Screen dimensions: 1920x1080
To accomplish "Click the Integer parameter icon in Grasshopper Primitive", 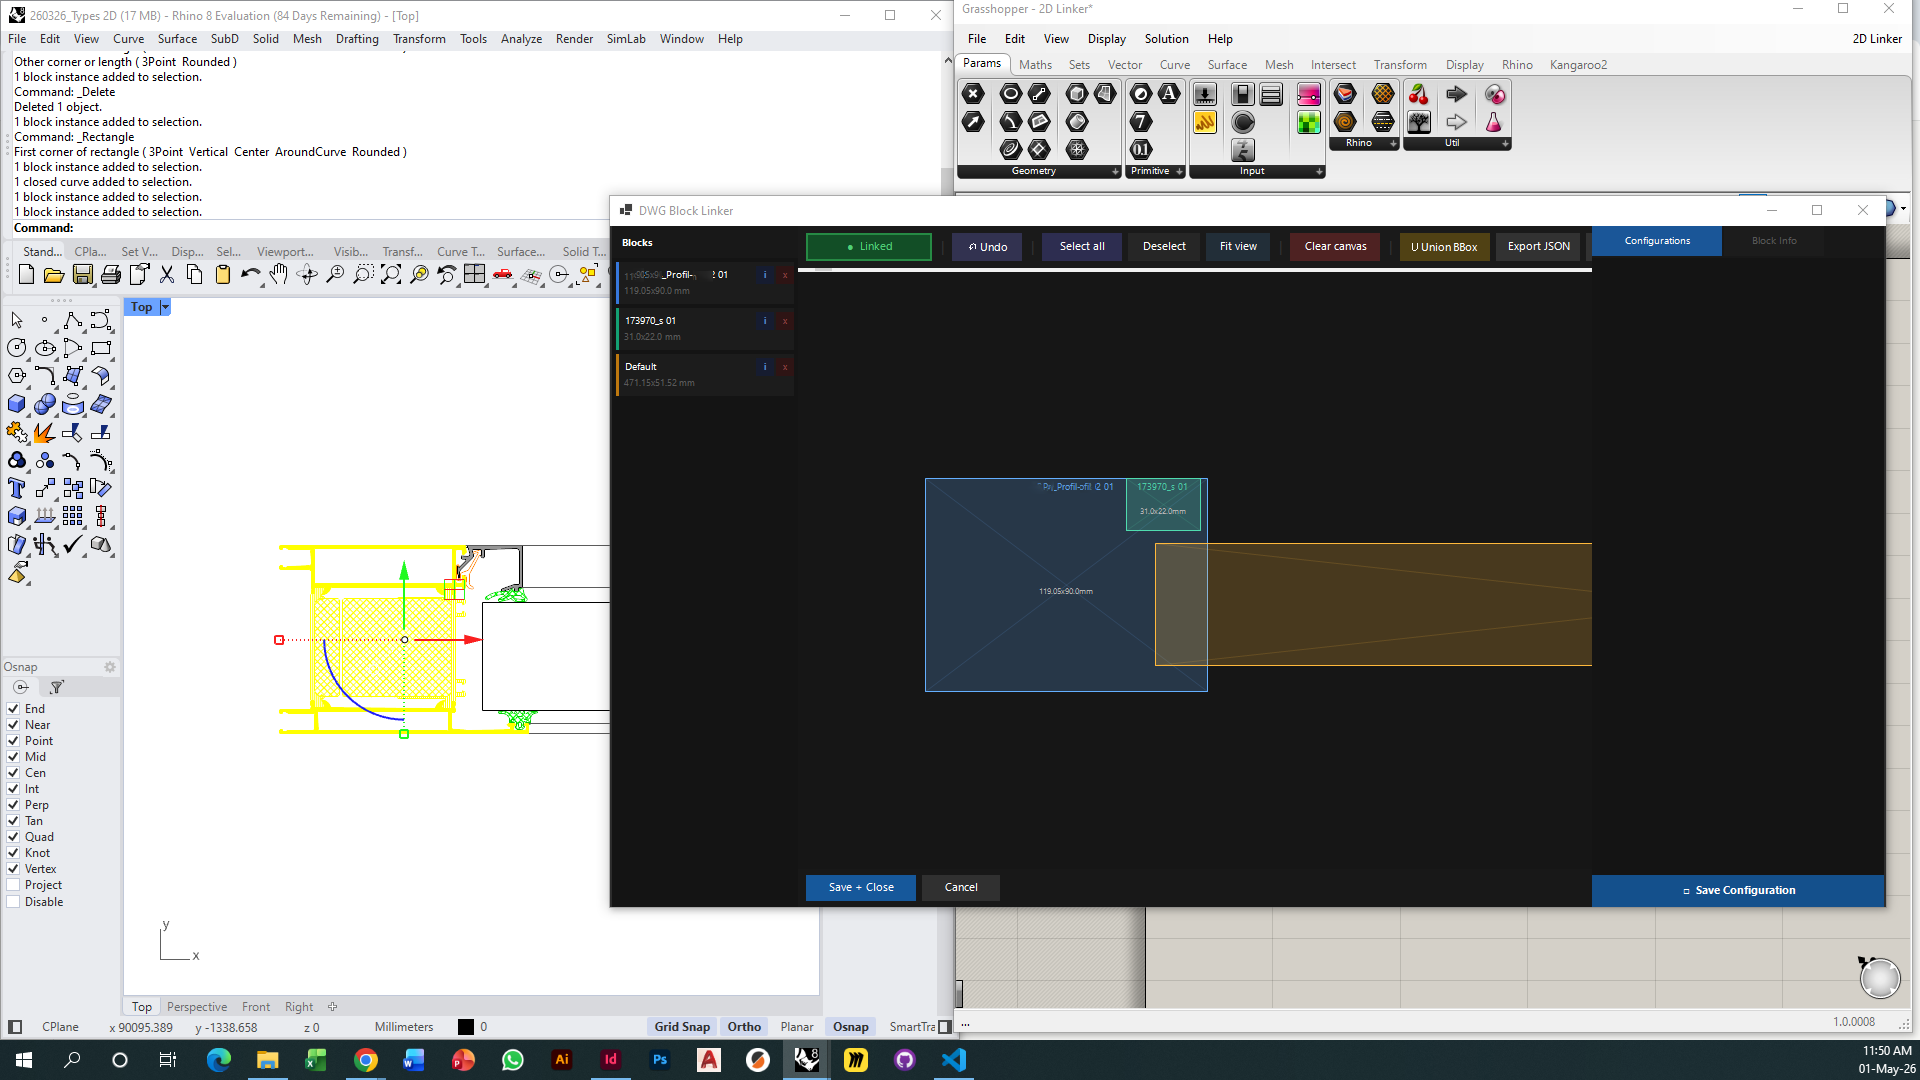I will 1141,122.
